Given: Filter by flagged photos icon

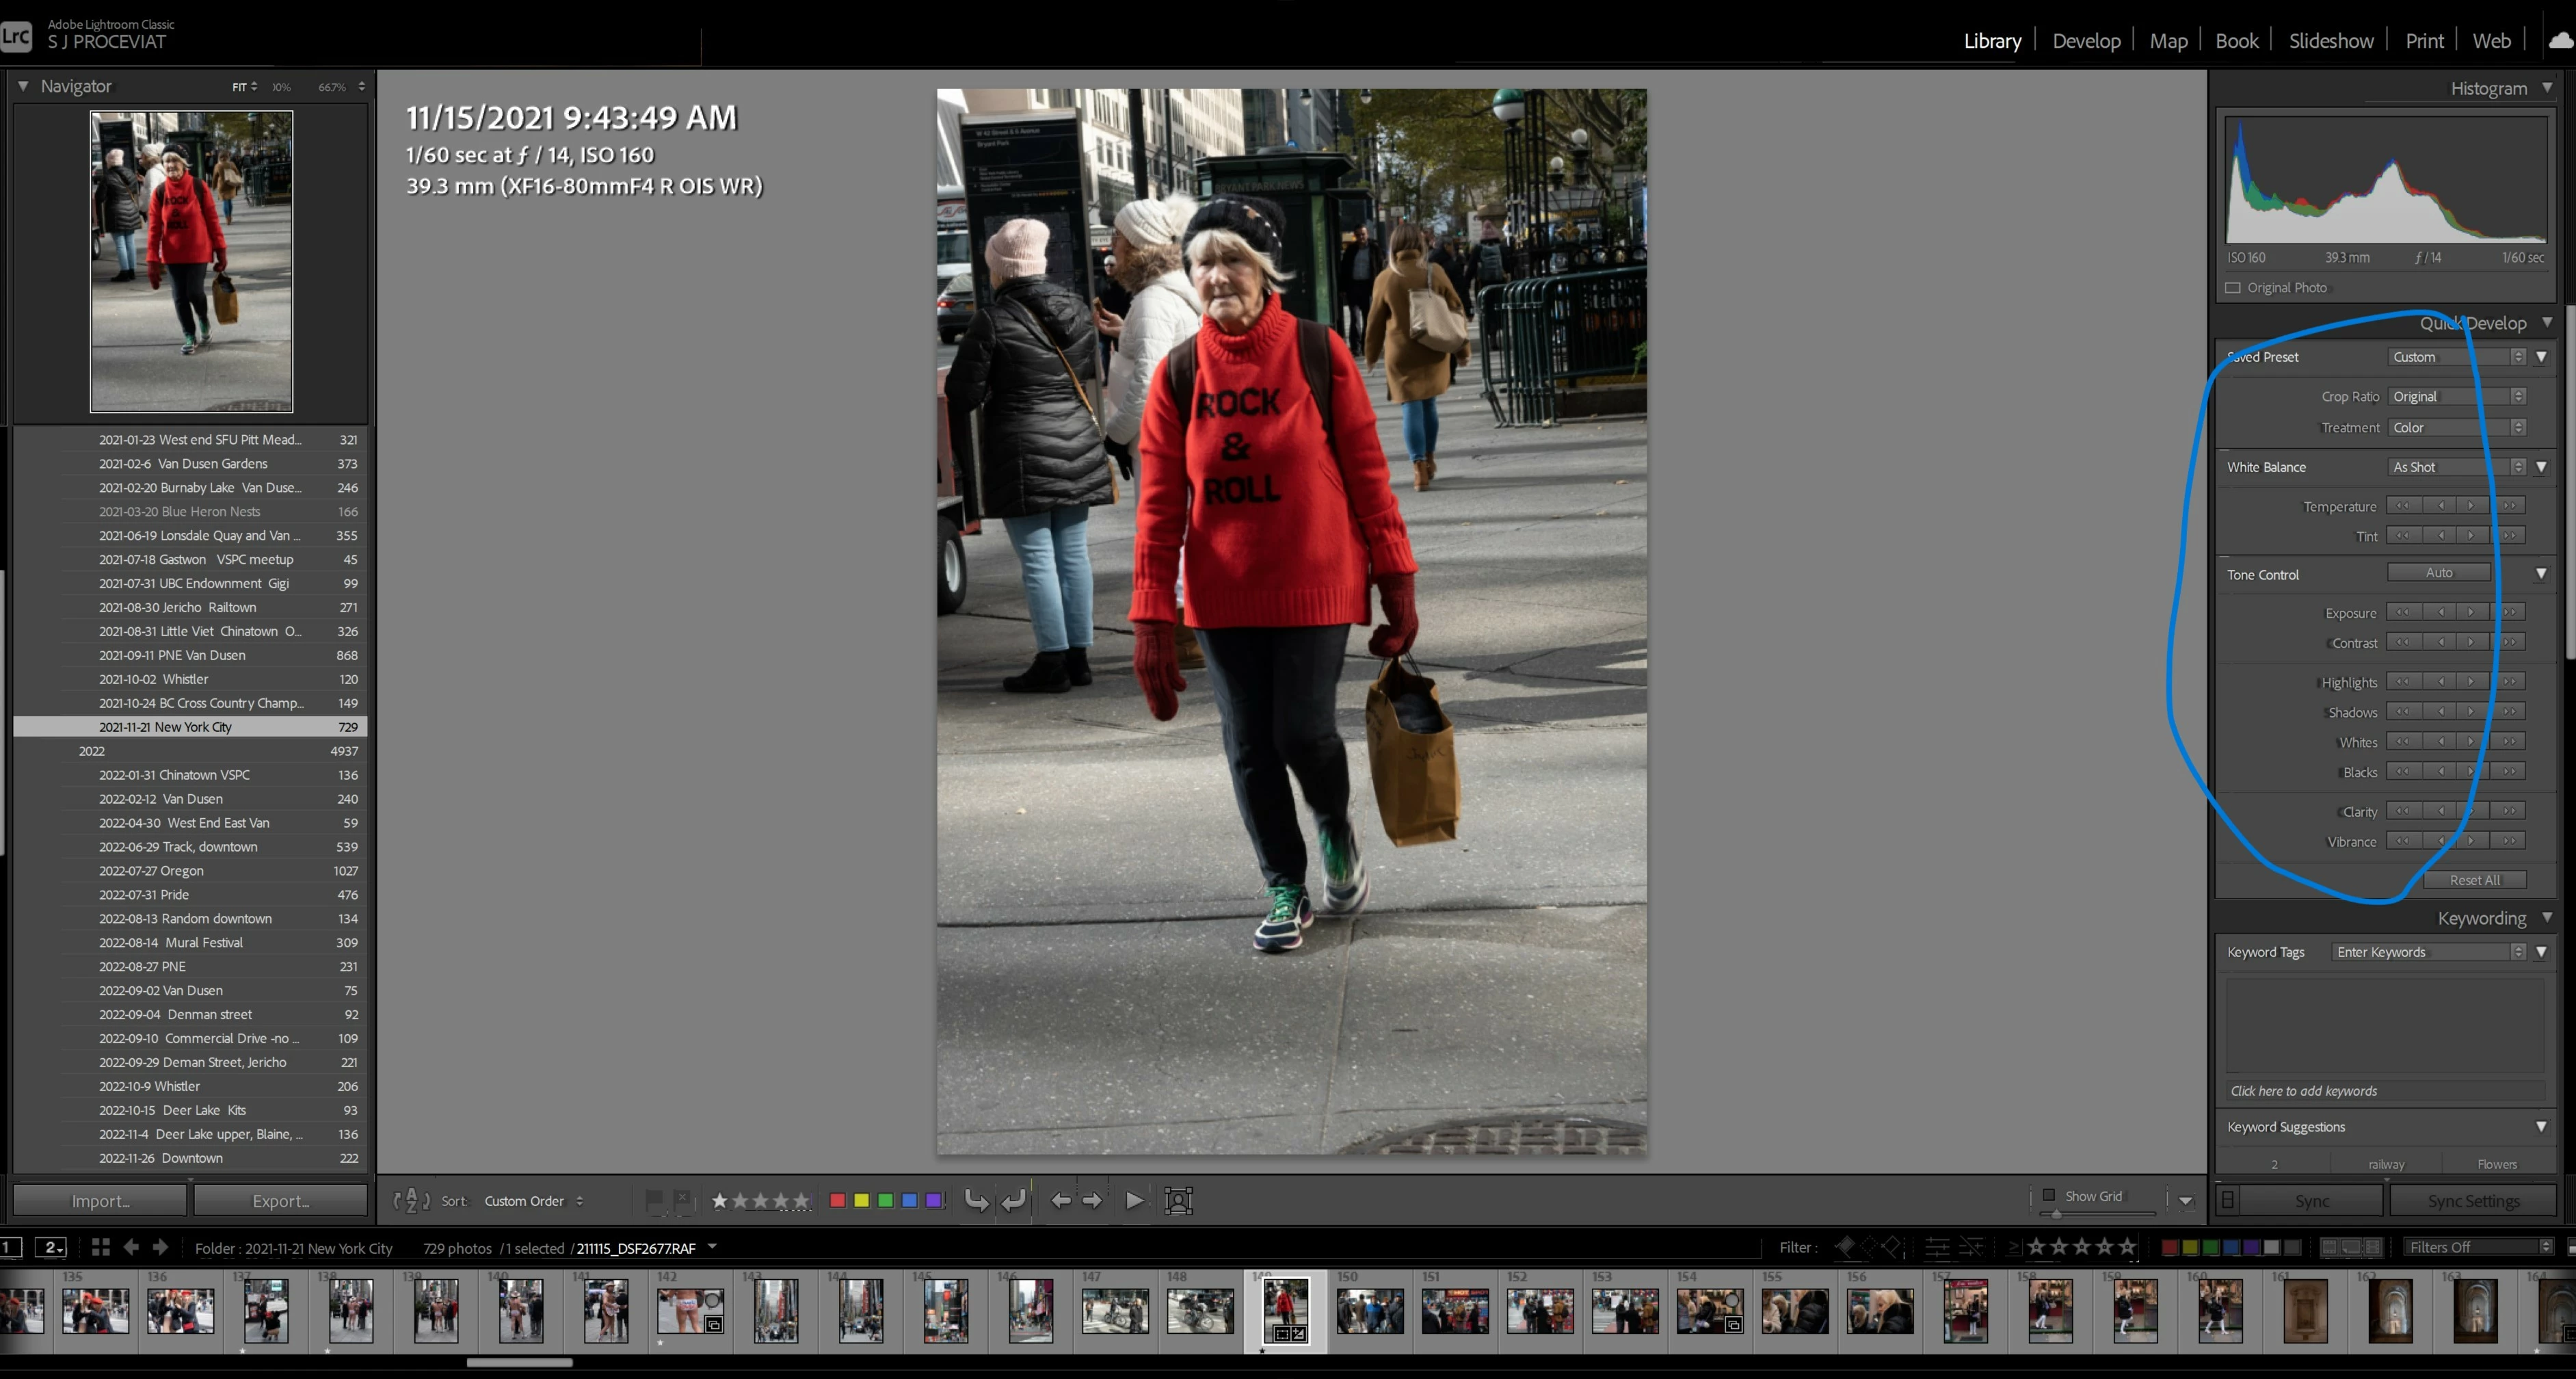Looking at the screenshot, I should click(1846, 1247).
